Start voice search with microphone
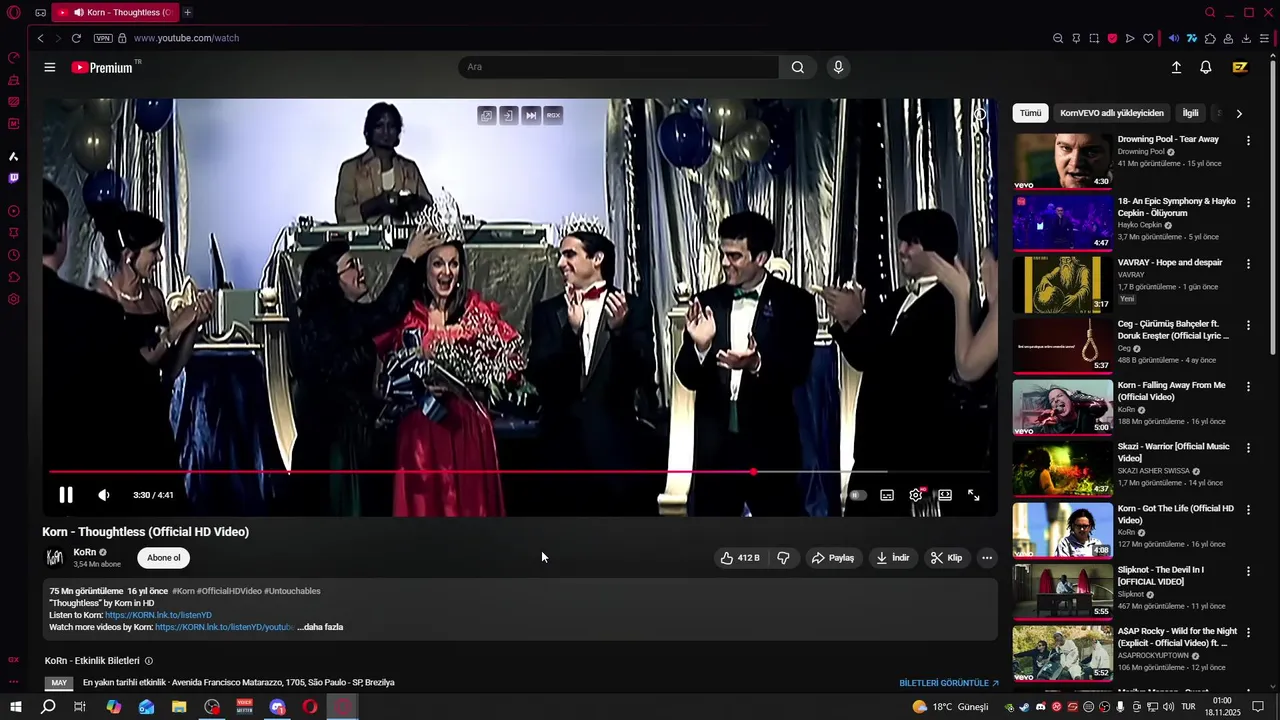This screenshot has width=1280, height=720. (838, 67)
